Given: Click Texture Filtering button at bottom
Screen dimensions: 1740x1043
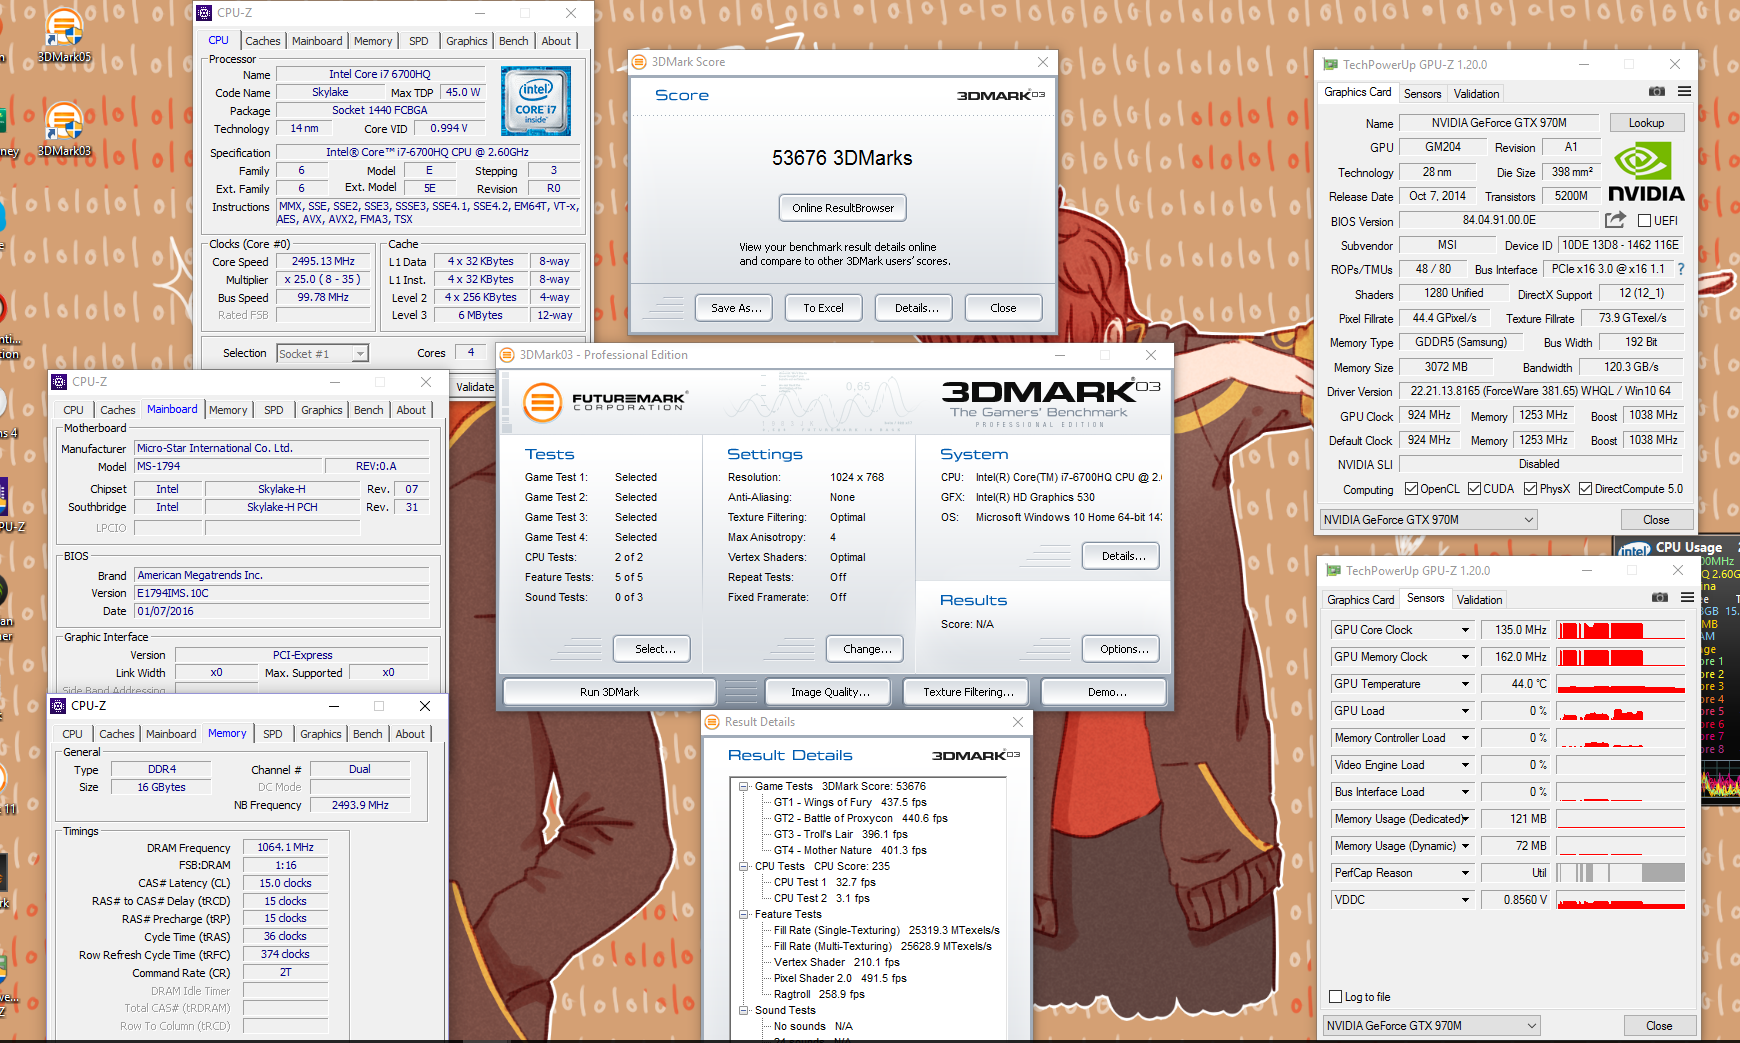Looking at the screenshot, I should pos(968,692).
